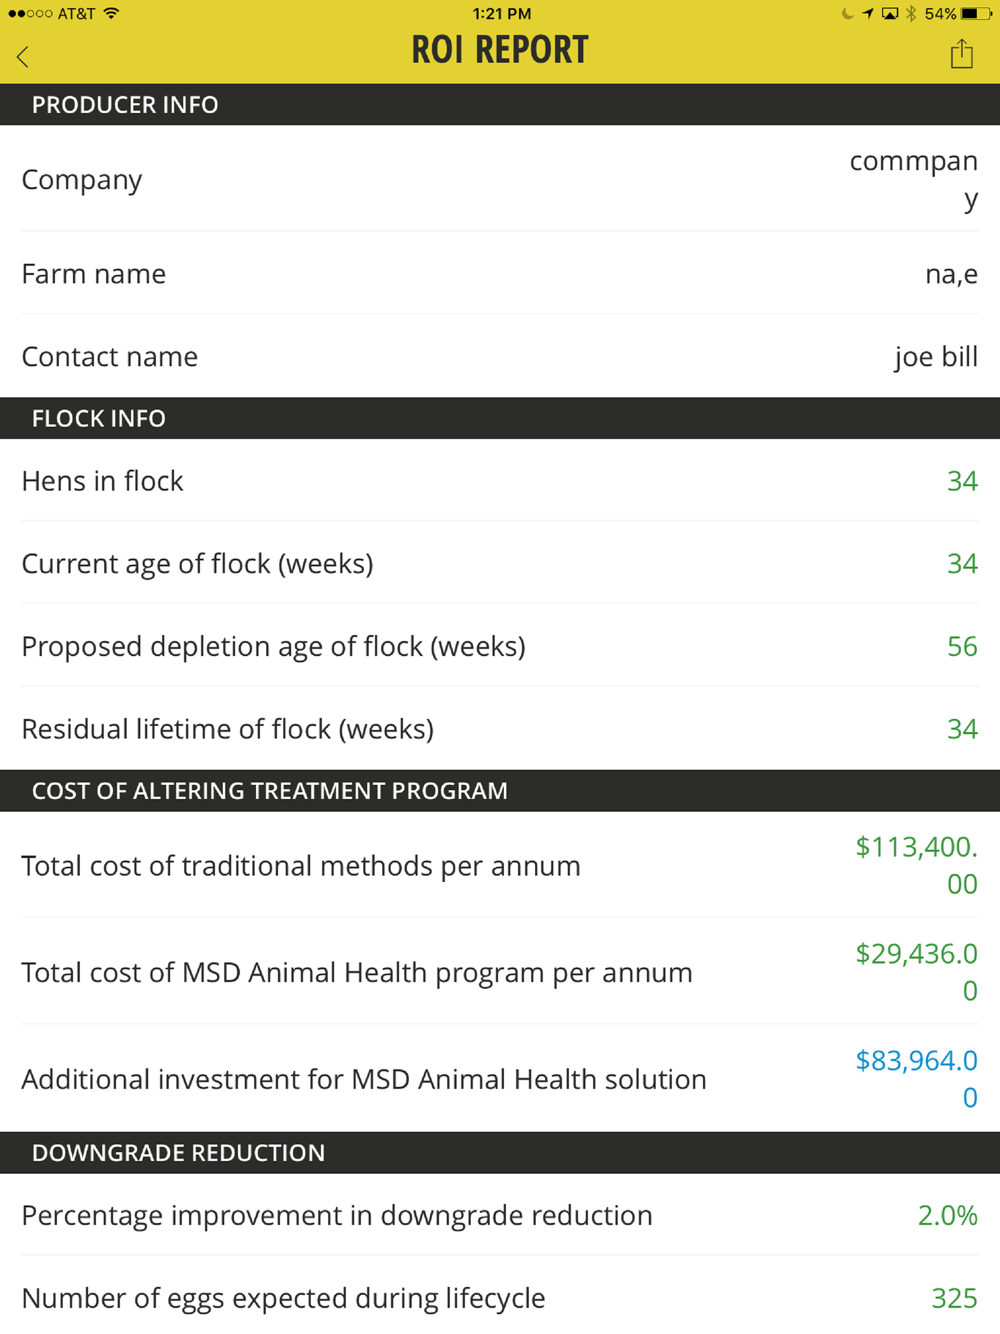Tap the back arrow icon

[x=23, y=56]
